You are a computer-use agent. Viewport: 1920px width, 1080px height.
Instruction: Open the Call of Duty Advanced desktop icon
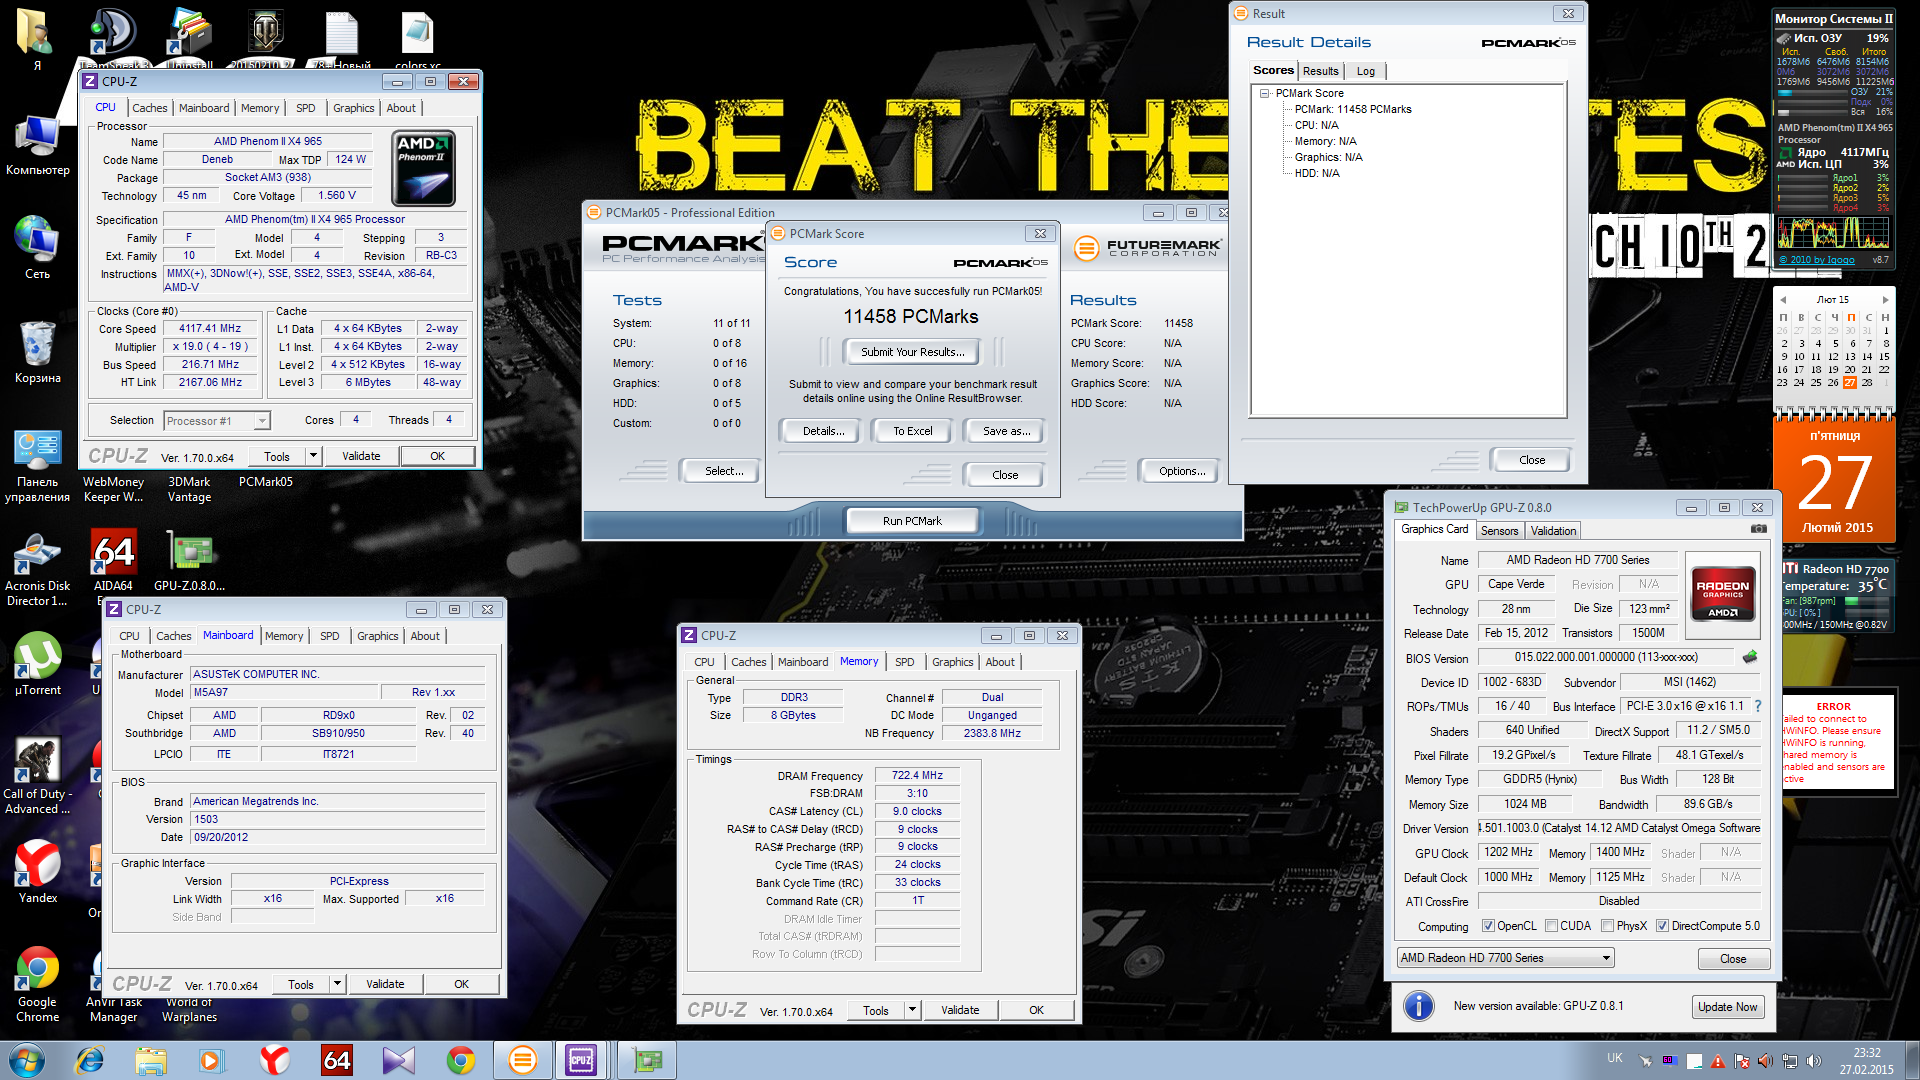(x=37, y=777)
